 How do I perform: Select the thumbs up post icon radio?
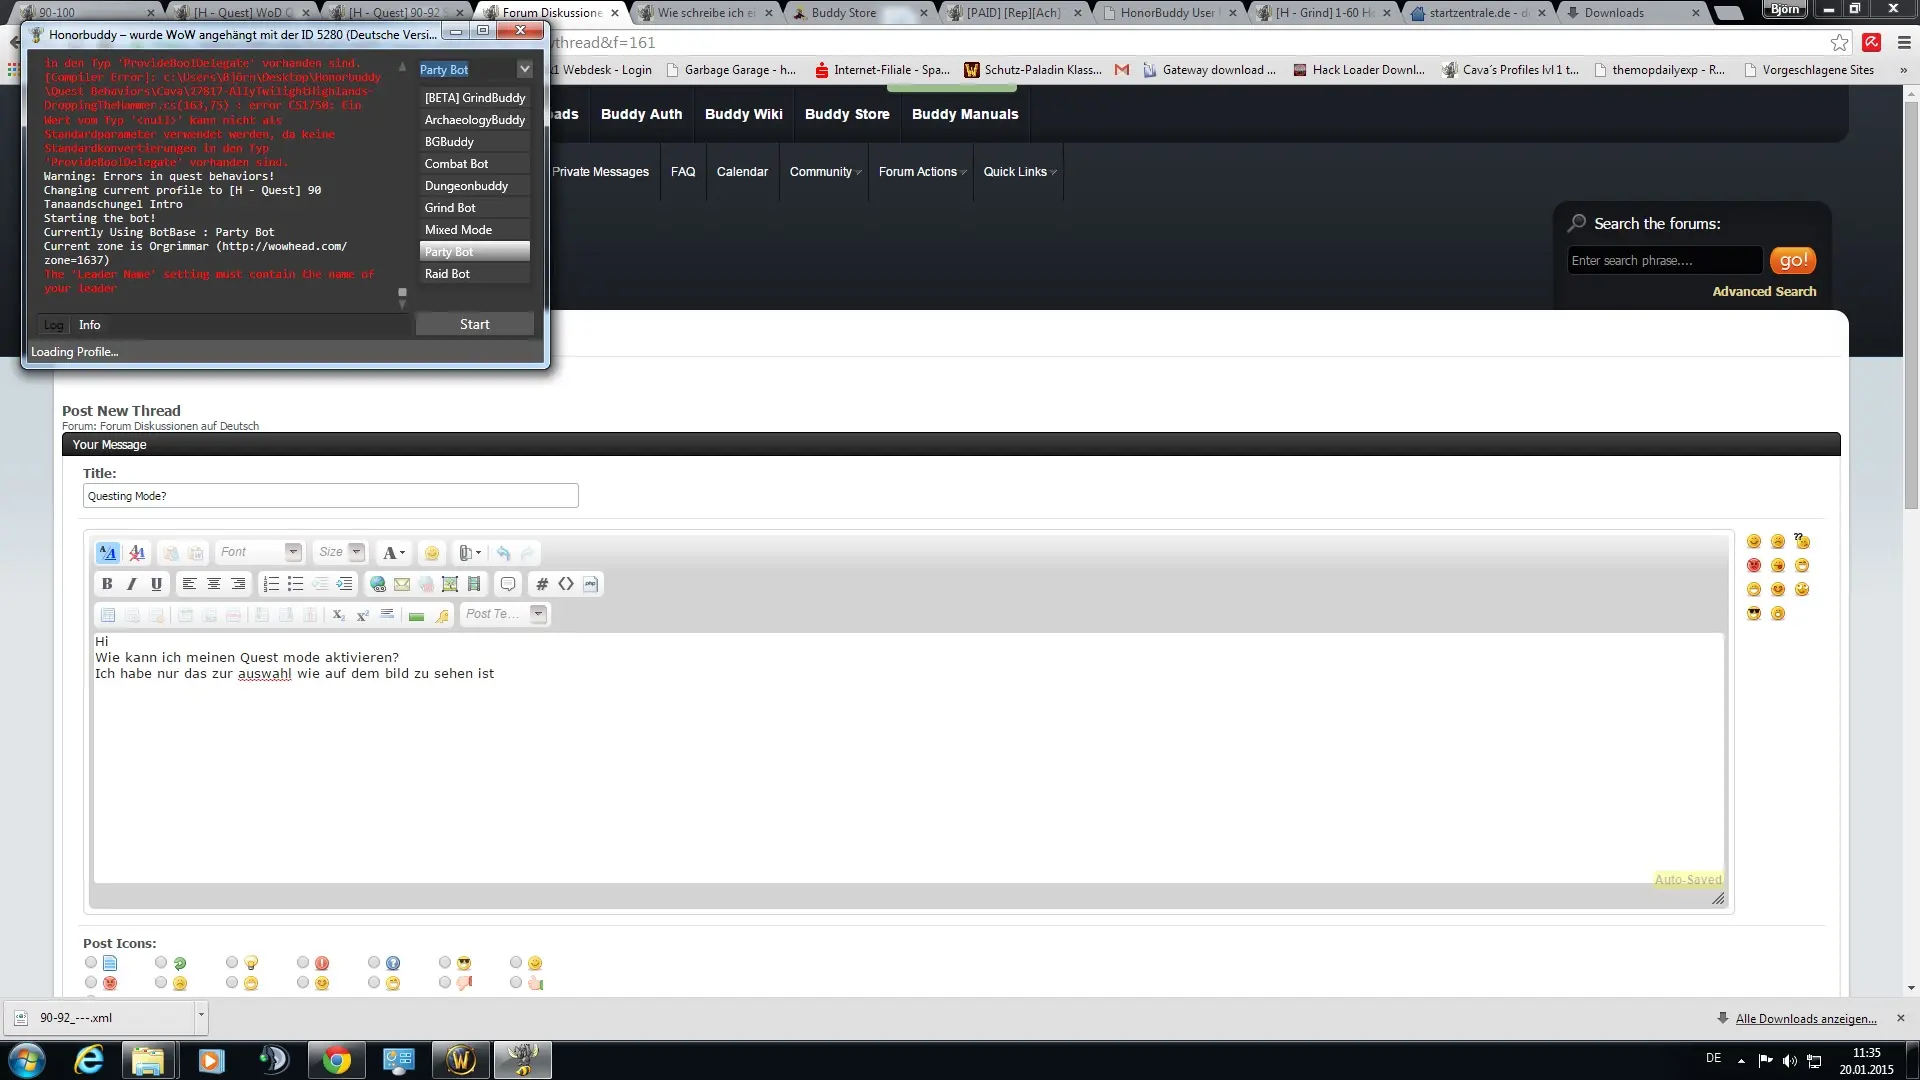(x=516, y=982)
